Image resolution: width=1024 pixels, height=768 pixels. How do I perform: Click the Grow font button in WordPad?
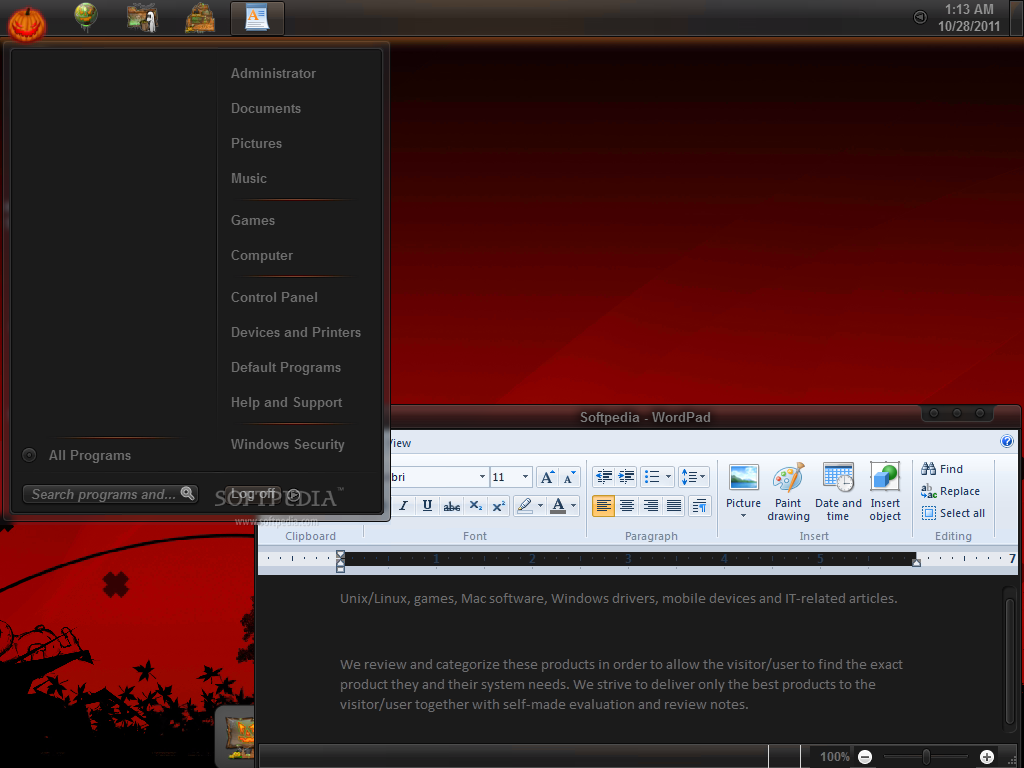tap(547, 477)
